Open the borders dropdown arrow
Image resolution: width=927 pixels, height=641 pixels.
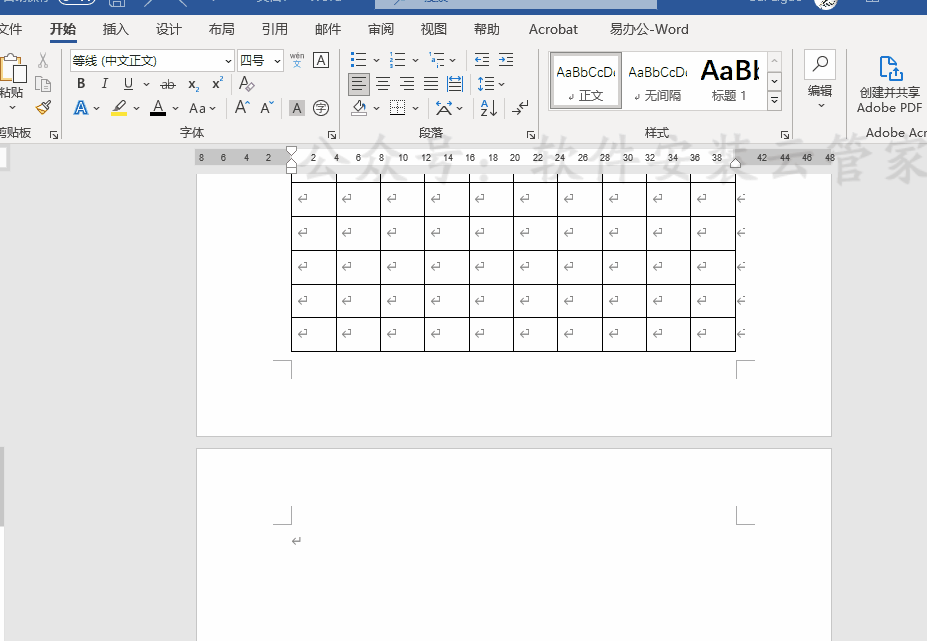[416, 108]
